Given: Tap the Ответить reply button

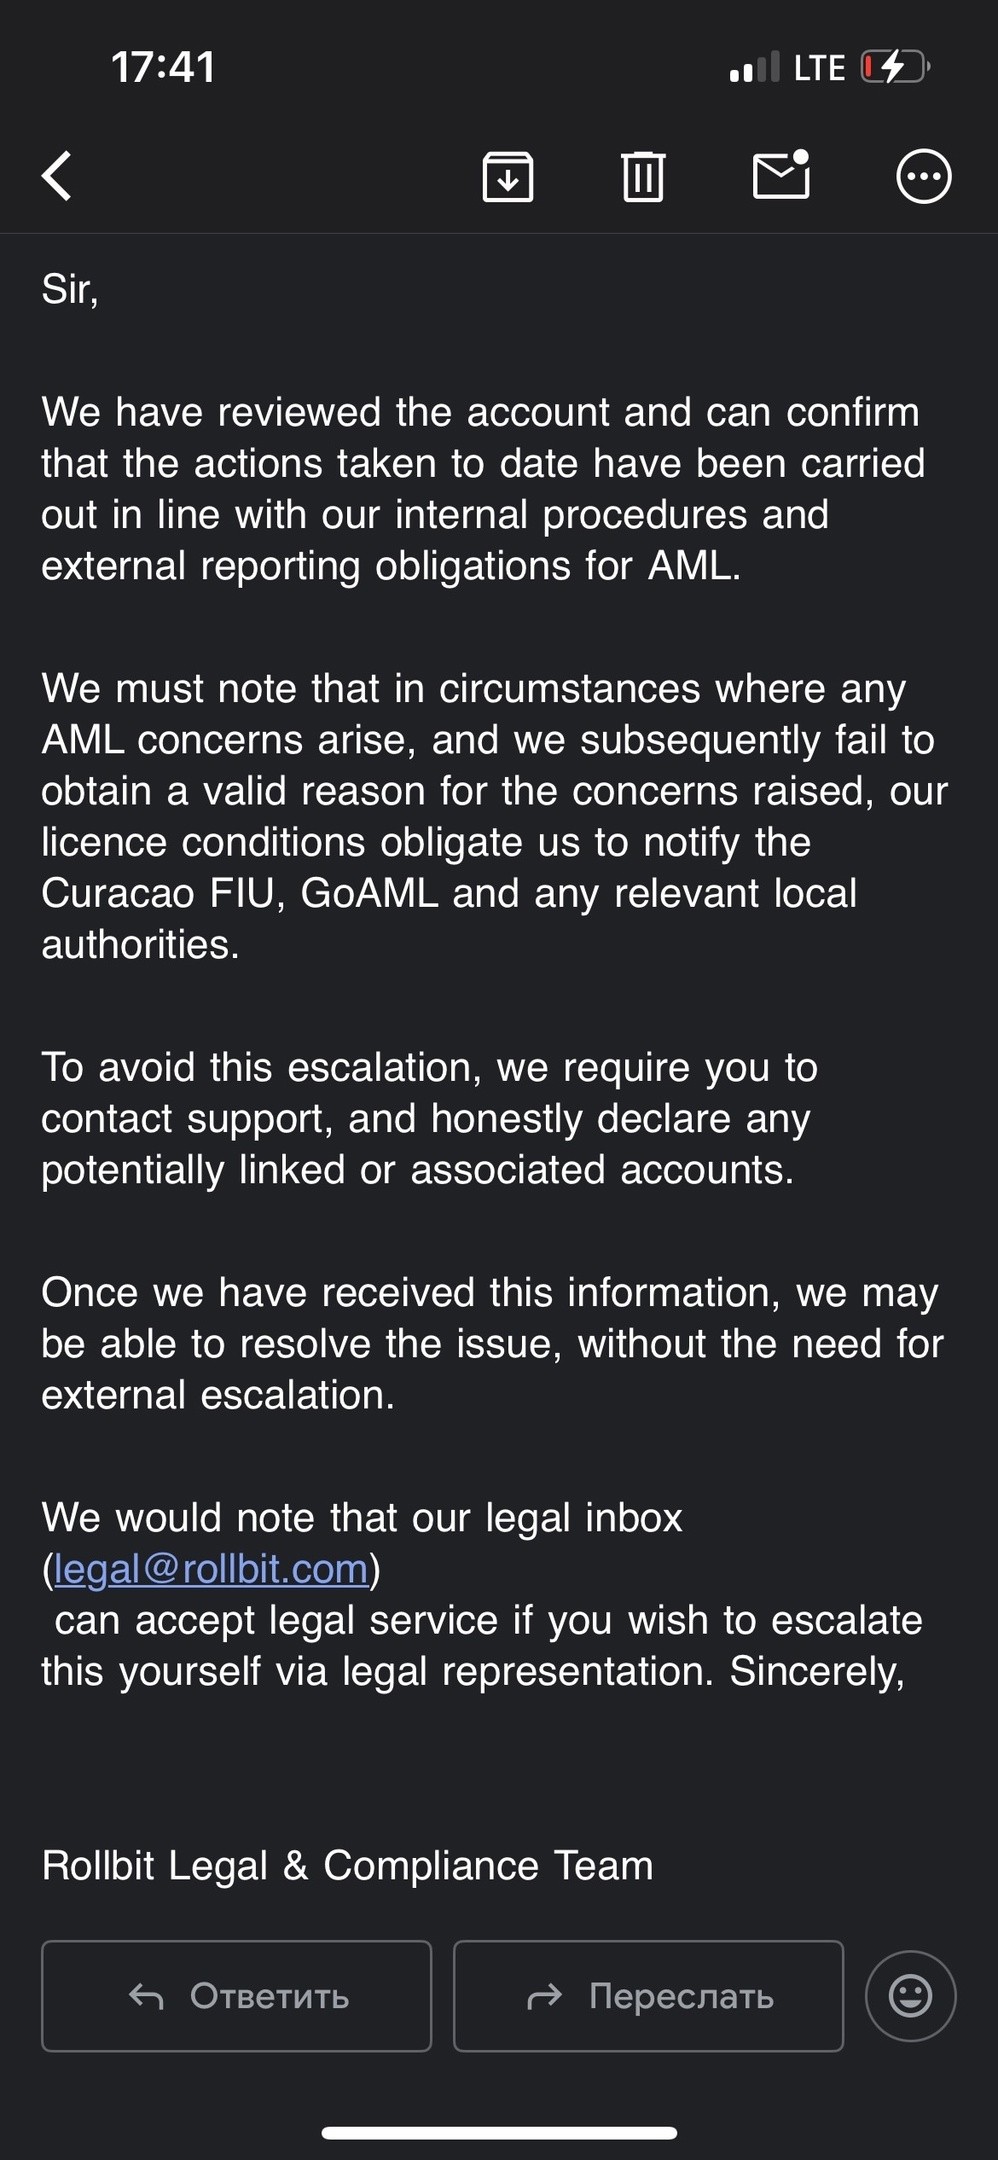Looking at the screenshot, I should click(x=236, y=1996).
